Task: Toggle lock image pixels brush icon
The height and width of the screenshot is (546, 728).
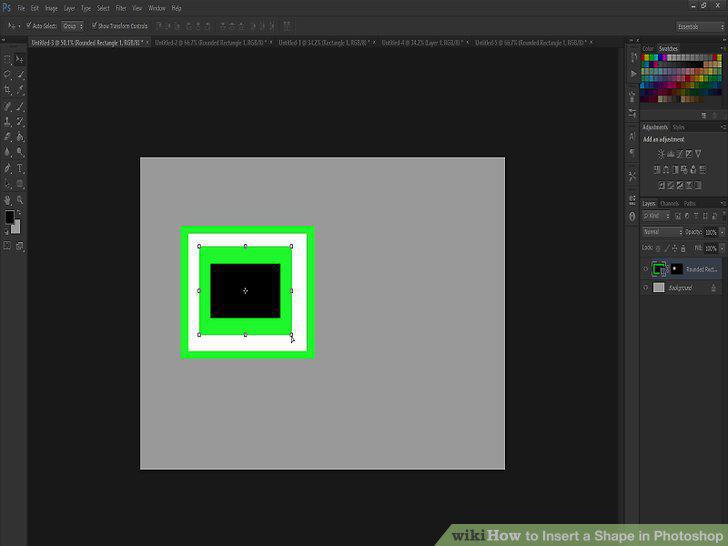Action: tap(667, 248)
